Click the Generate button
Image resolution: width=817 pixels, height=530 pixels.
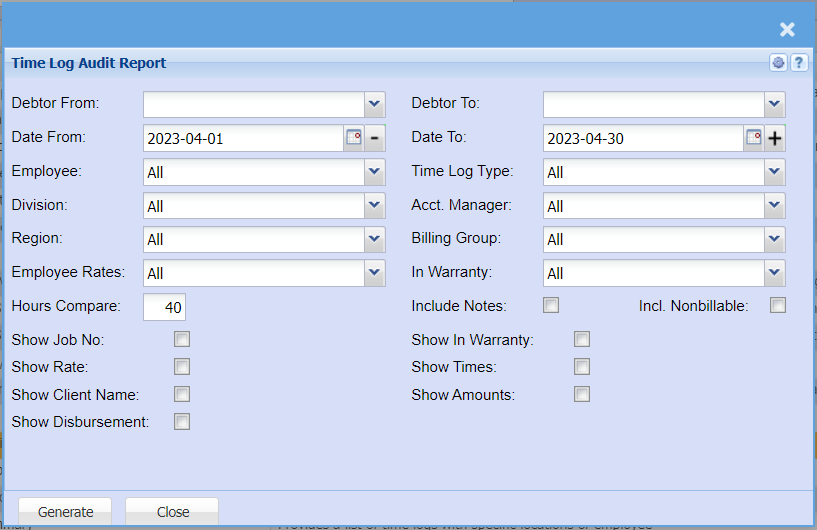tap(66, 511)
